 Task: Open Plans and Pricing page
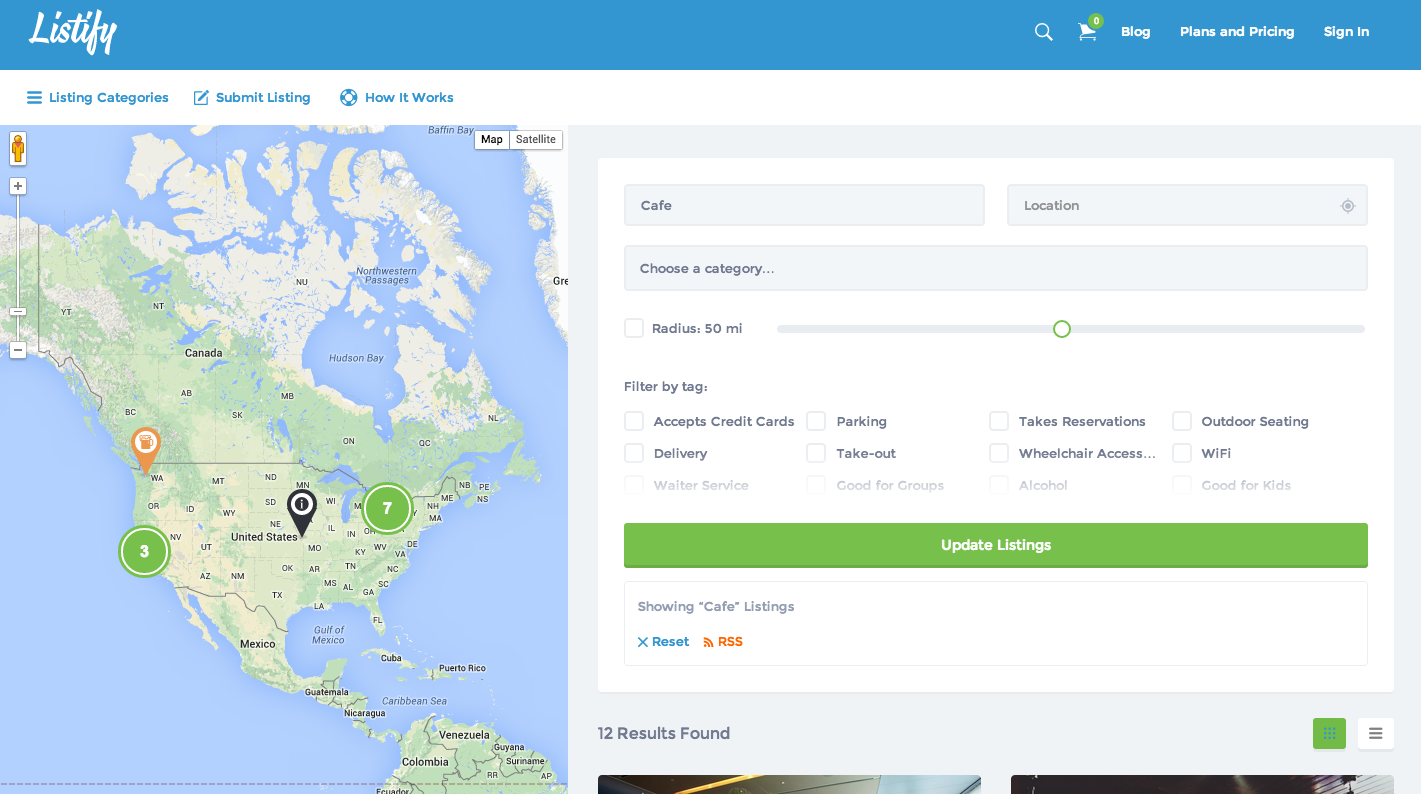(1236, 32)
